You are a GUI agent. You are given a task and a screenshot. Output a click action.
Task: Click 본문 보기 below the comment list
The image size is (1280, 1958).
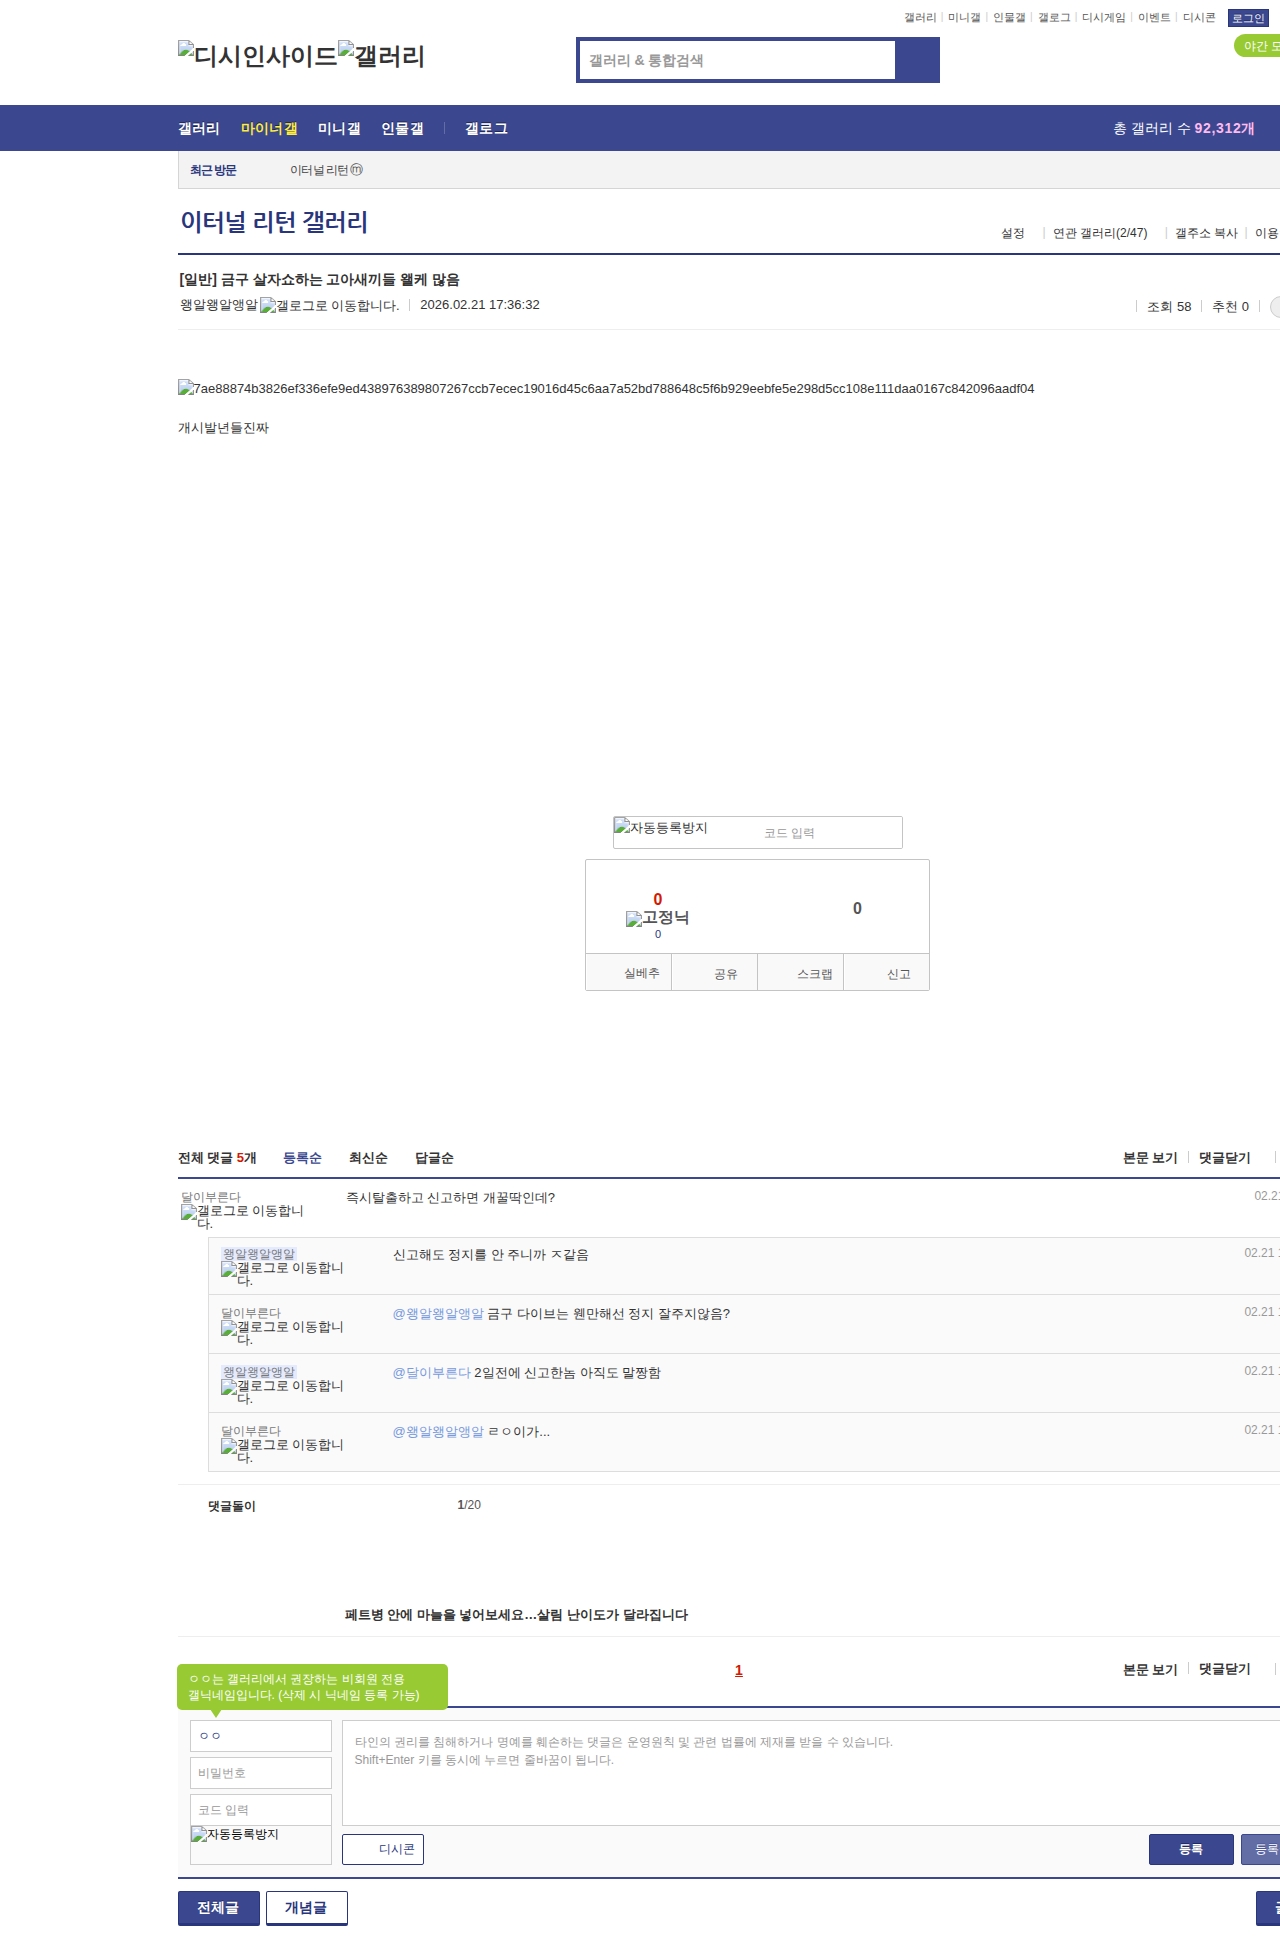click(1150, 1669)
